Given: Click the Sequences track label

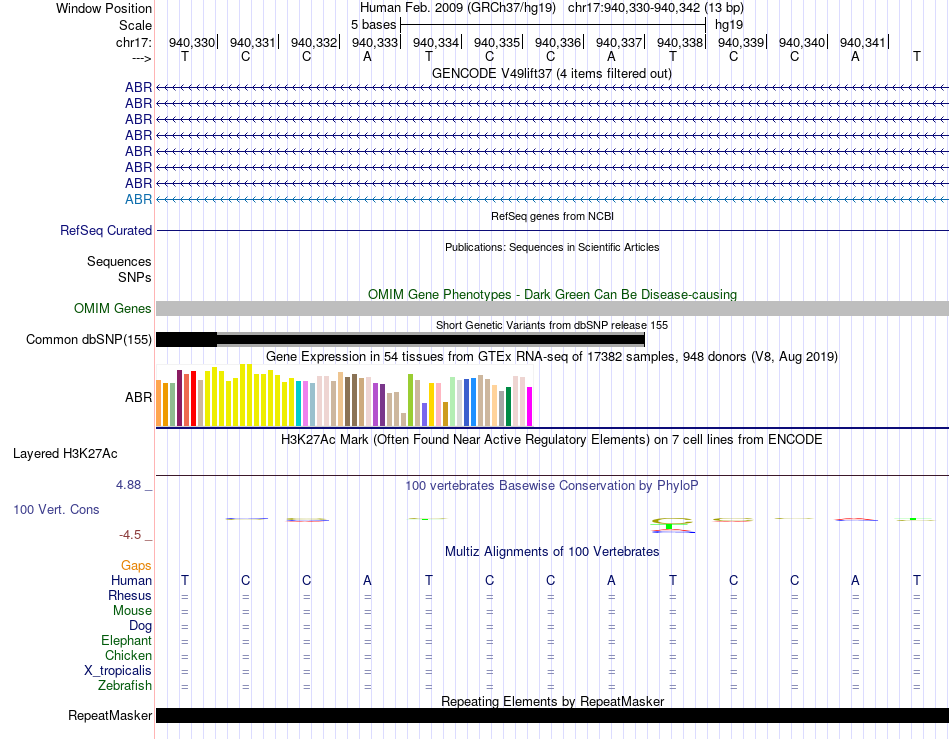Looking at the screenshot, I should pyautogui.click(x=119, y=262).
